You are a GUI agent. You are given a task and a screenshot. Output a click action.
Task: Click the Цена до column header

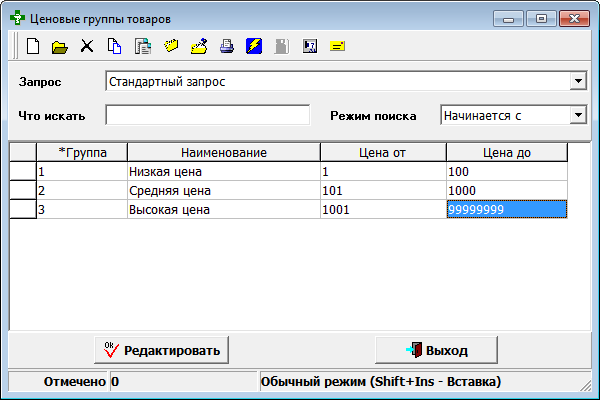507,152
